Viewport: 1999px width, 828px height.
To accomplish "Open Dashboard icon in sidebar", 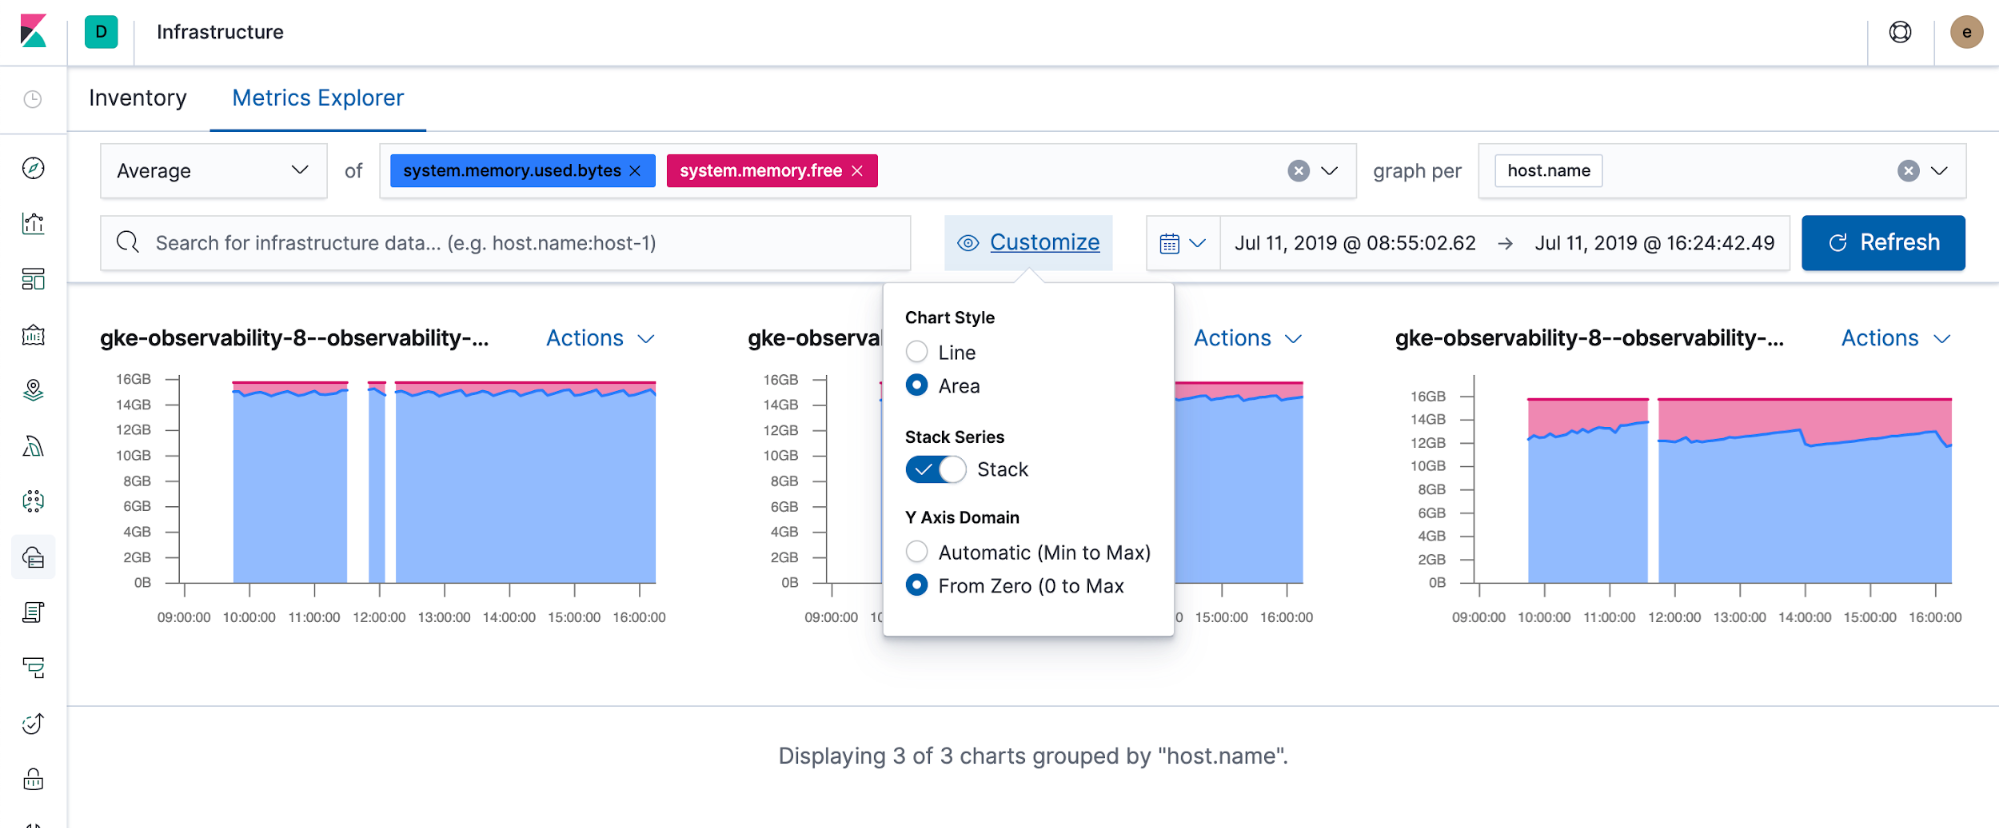I will pyautogui.click(x=33, y=279).
